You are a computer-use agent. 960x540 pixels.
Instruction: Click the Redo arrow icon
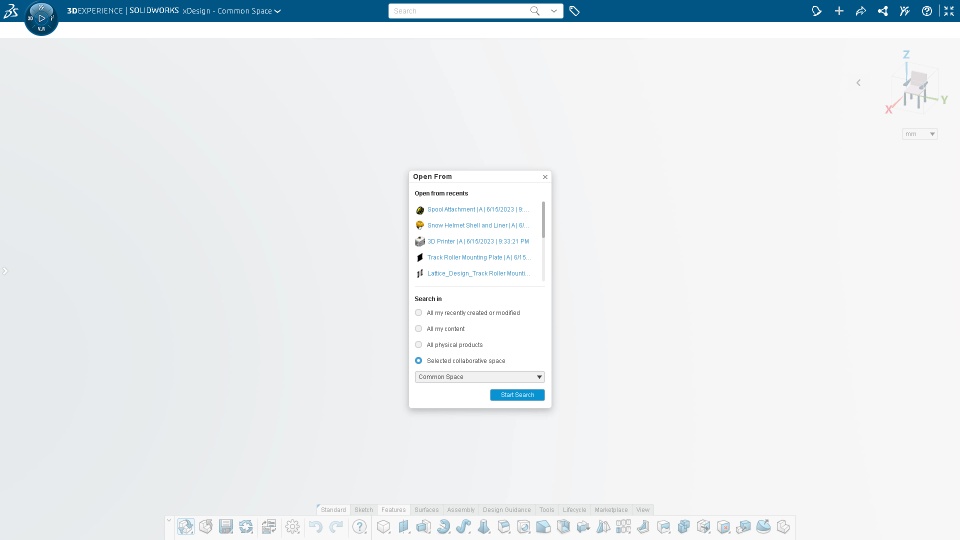[336, 527]
